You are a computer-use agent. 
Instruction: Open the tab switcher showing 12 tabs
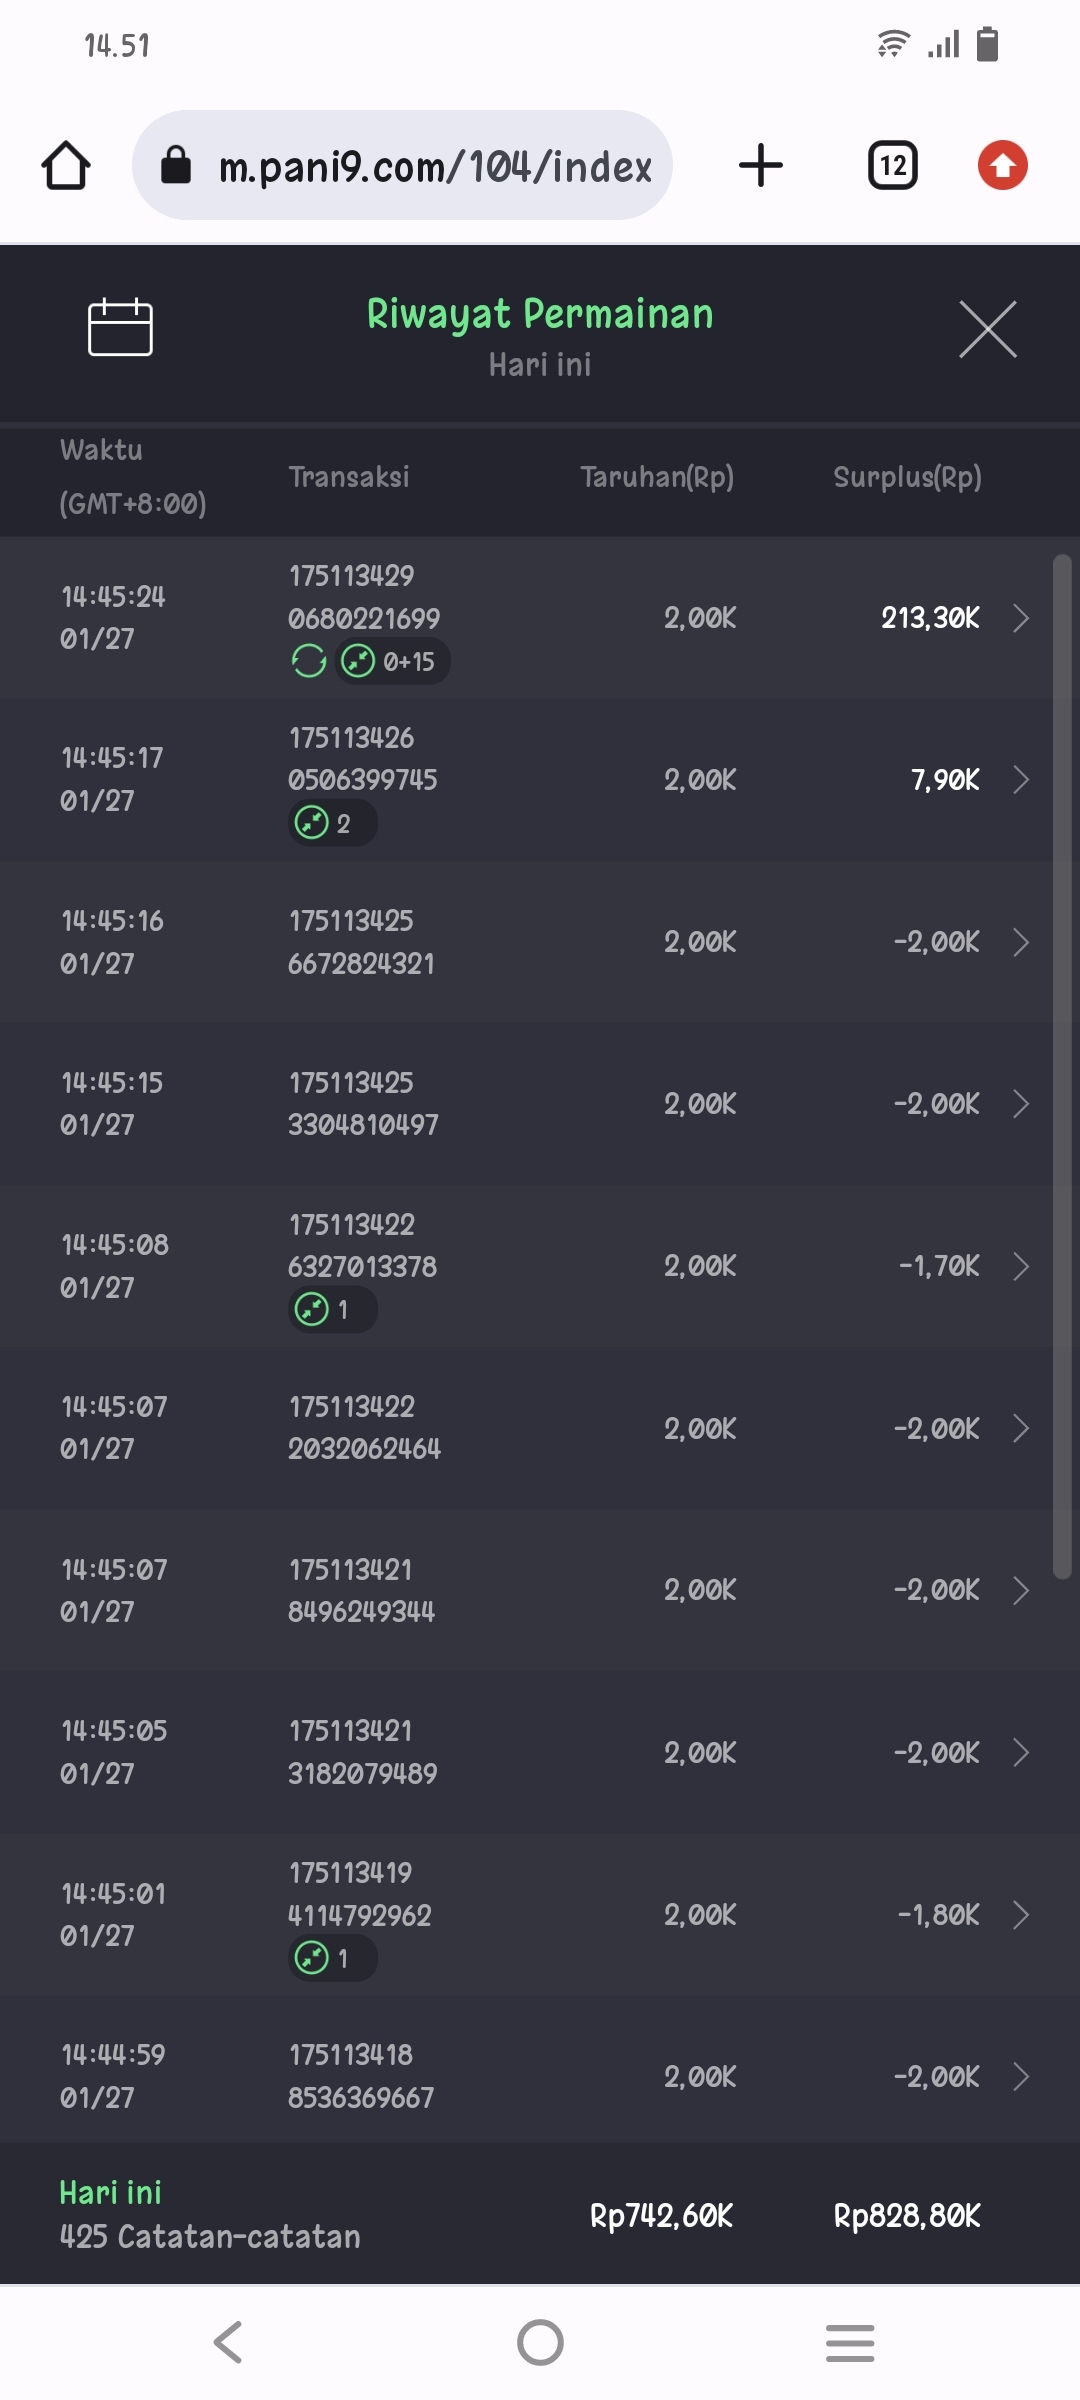pyautogui.click(x=892, y=165)
